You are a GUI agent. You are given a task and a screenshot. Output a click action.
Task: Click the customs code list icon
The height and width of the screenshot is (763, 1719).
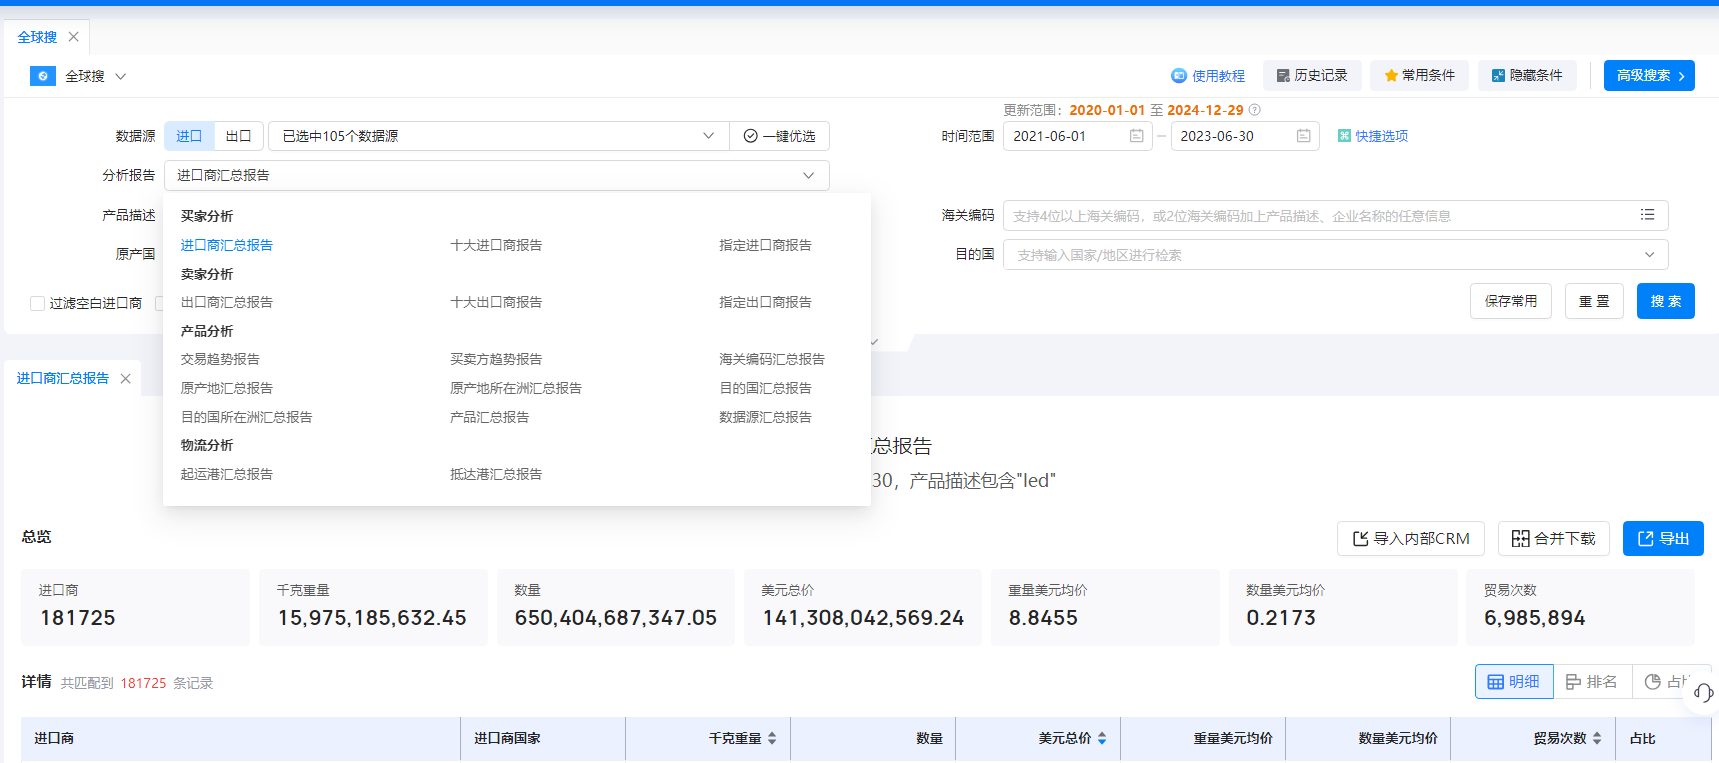(x=1647, y=215)
